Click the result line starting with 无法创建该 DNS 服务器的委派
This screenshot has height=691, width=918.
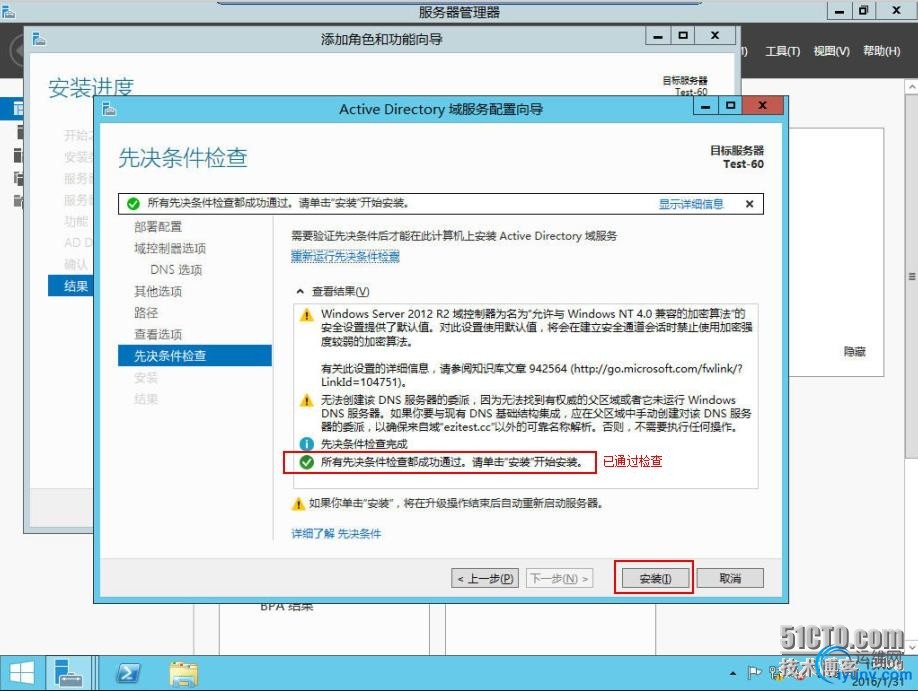[x=536, y=413]
